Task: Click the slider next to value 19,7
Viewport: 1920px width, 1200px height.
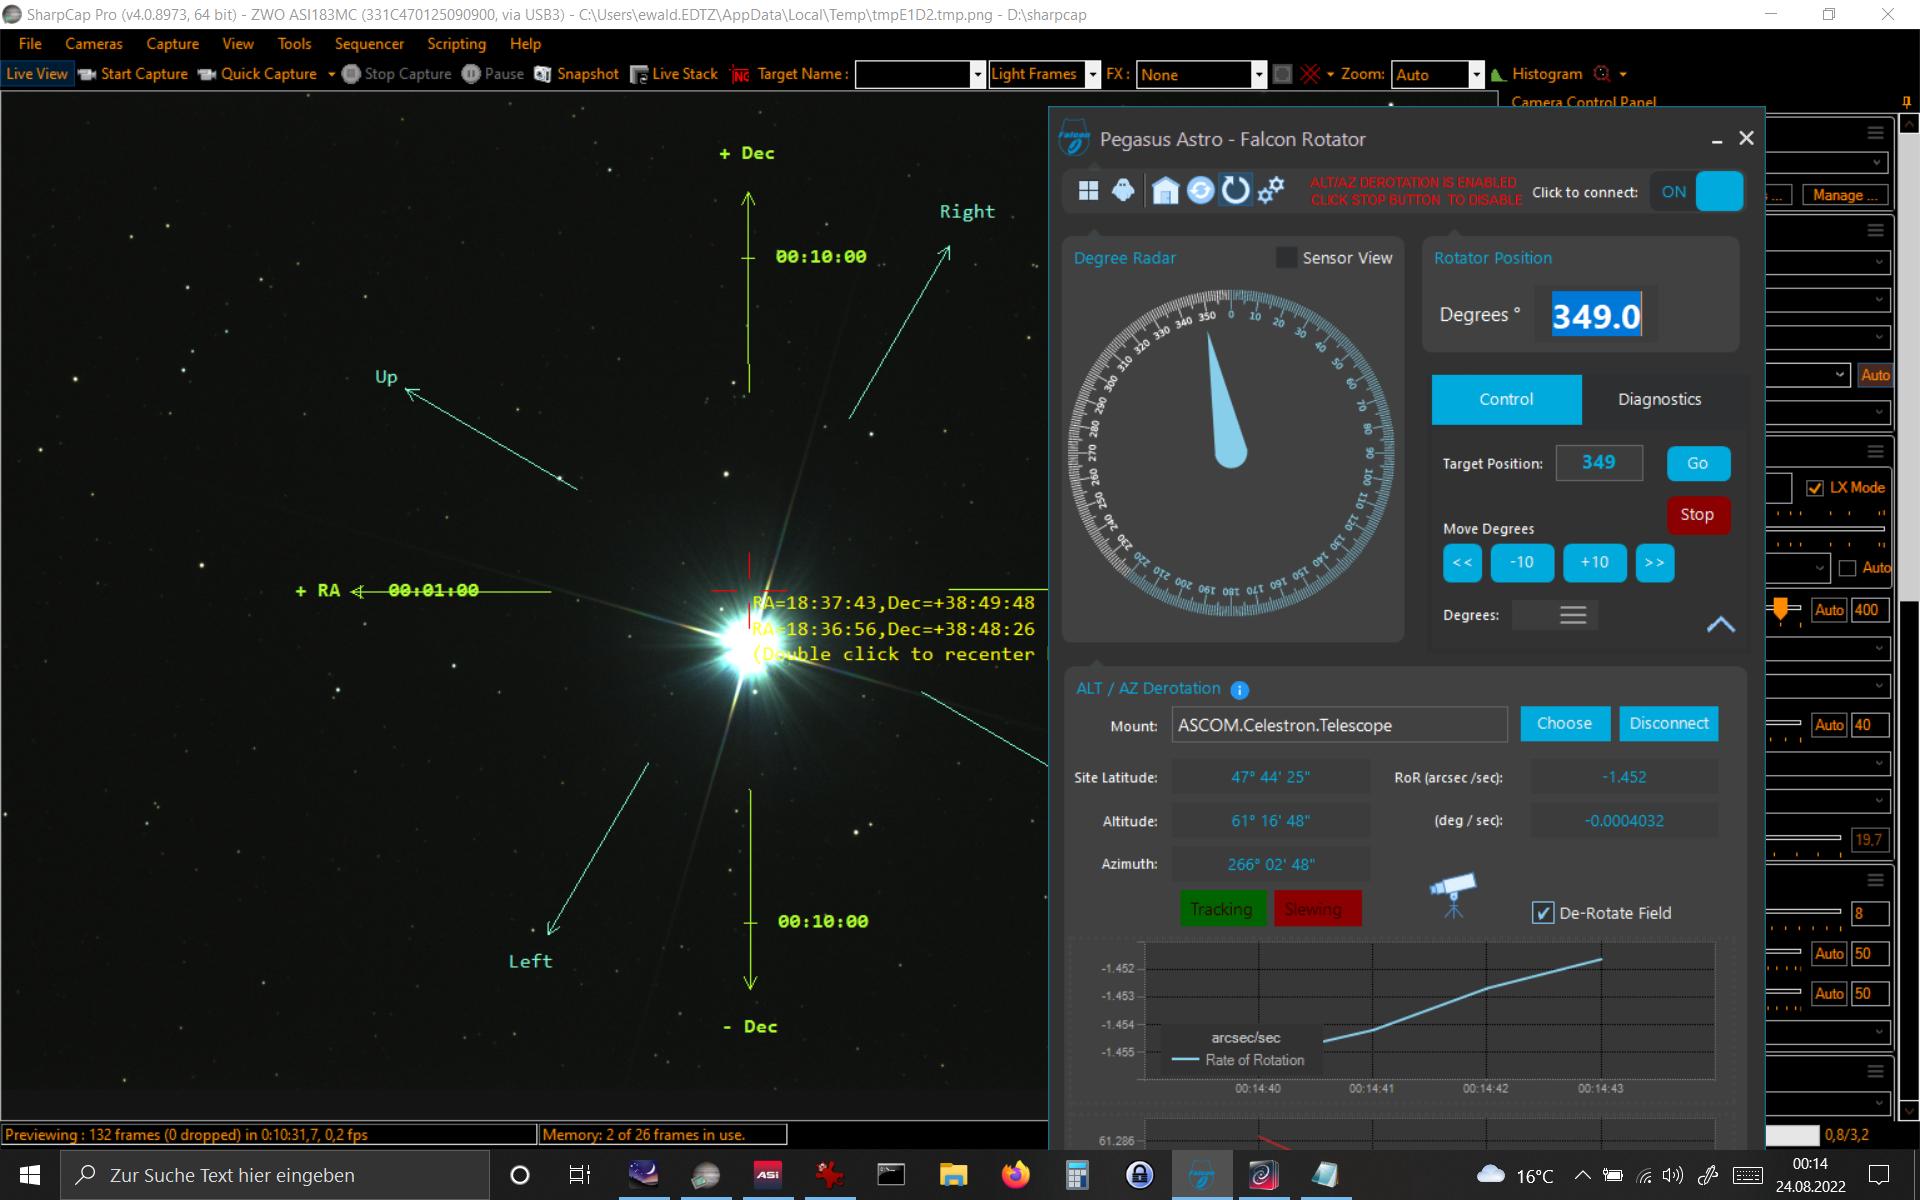Action: pyautogui.click(x=1803, y=838)
